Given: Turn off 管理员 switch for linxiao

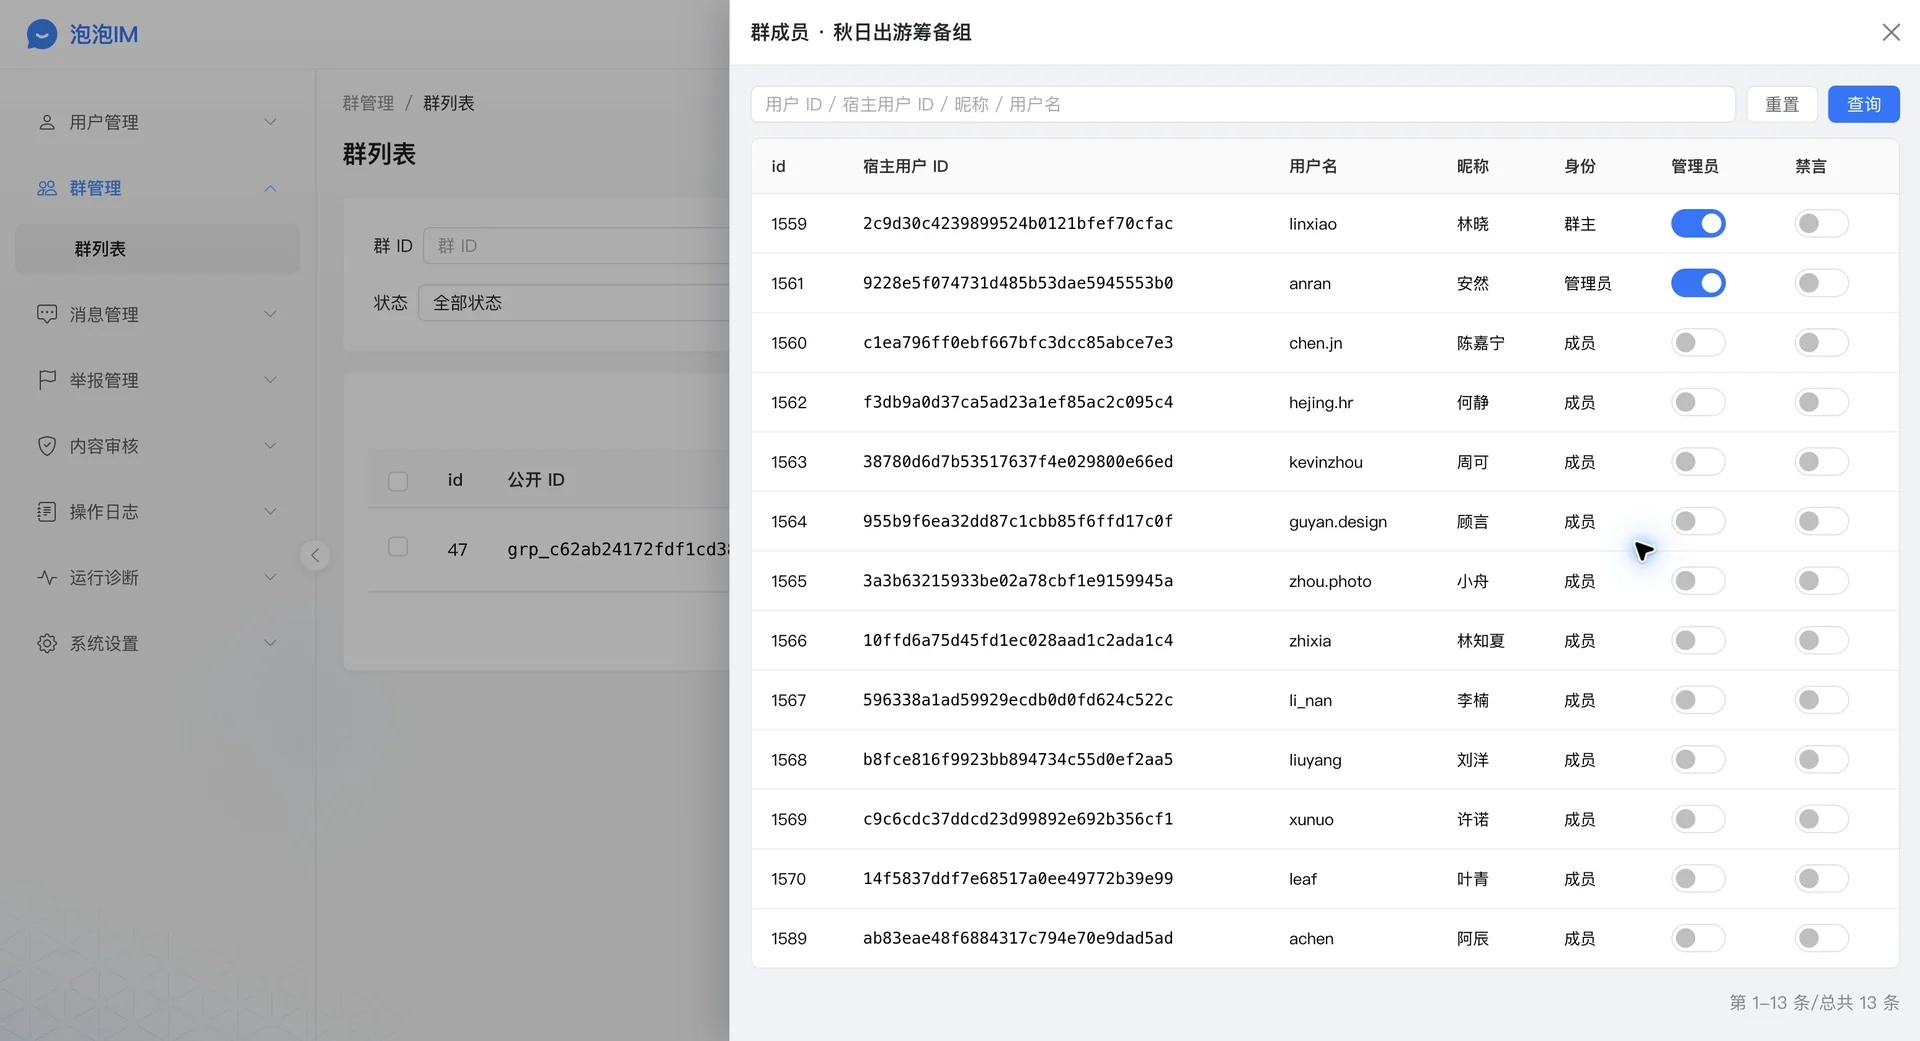Looking at the screenshot, I should [x=1698, y=224].
